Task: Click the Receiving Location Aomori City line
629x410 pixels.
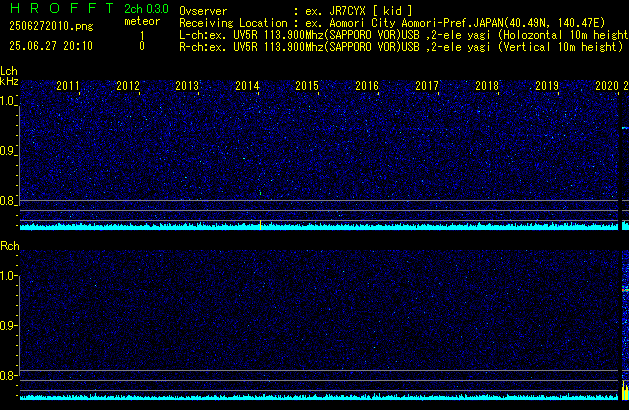Action: [392, 23]
